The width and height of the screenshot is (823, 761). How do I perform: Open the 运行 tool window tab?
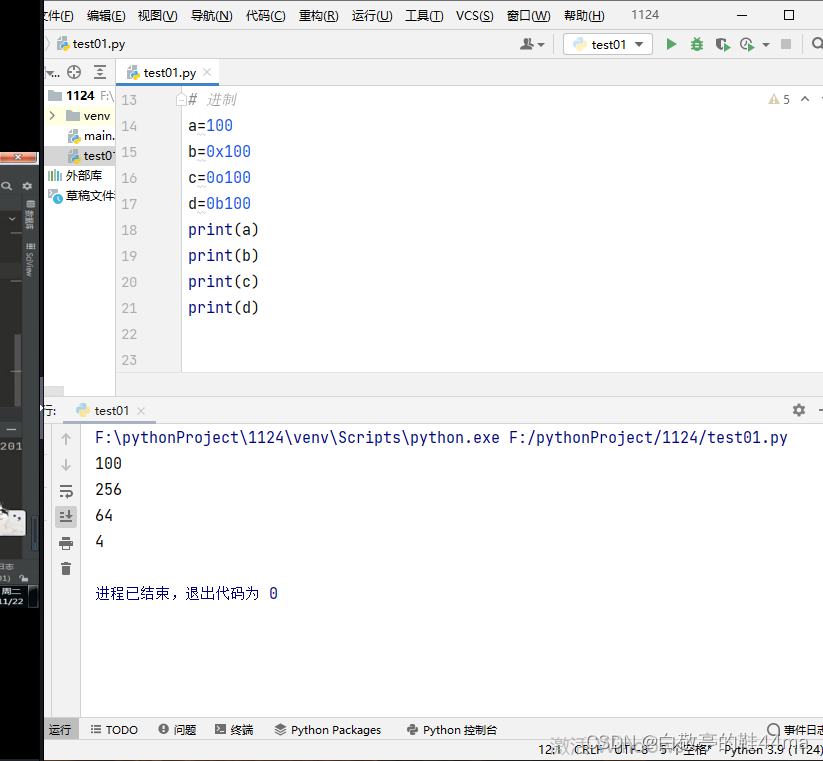(60, 730)
